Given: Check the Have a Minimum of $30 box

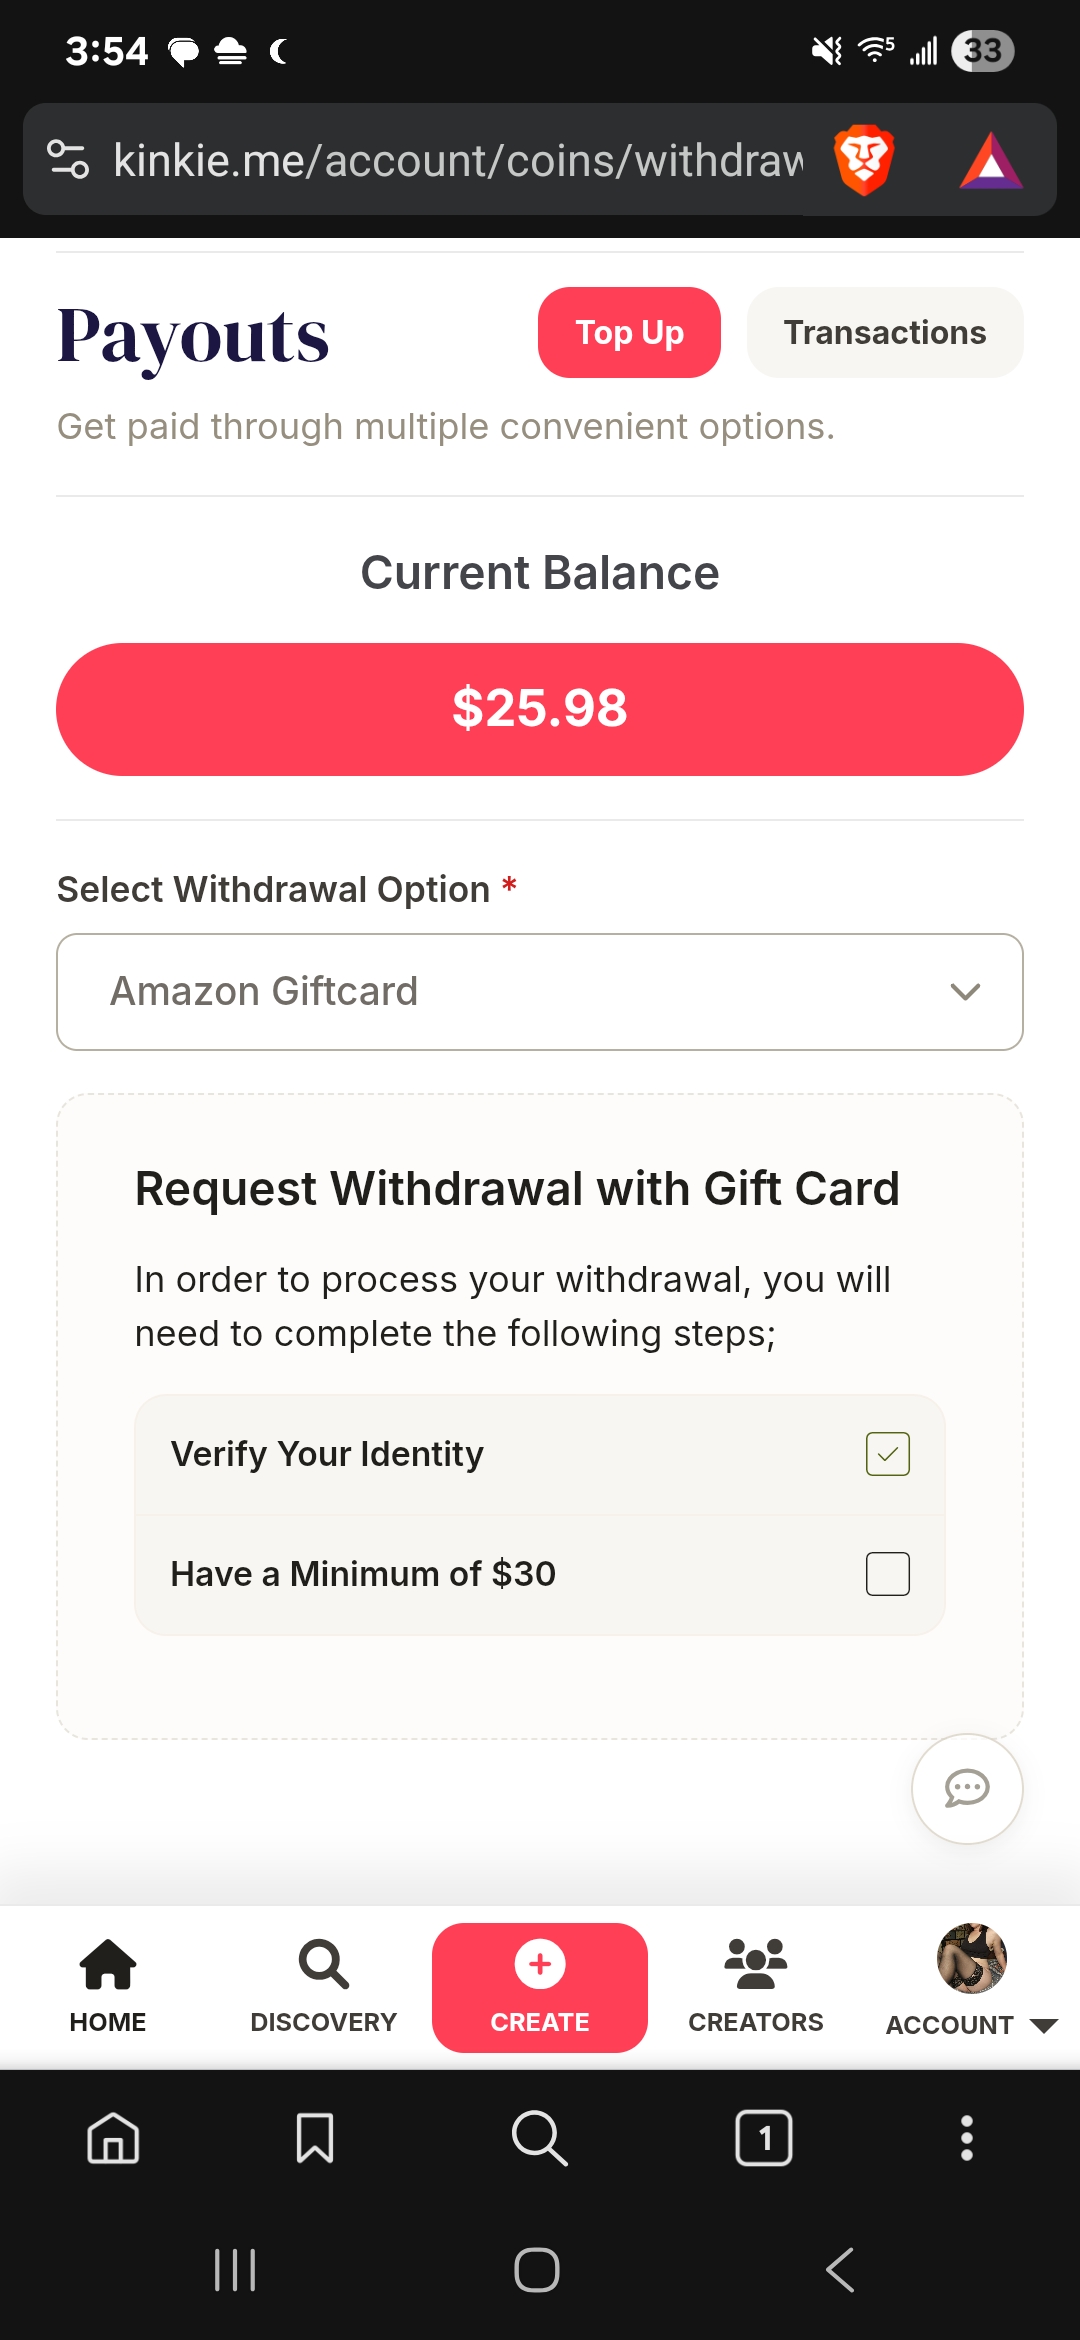Looking at the screenshot, I should tap(888, 1574).
